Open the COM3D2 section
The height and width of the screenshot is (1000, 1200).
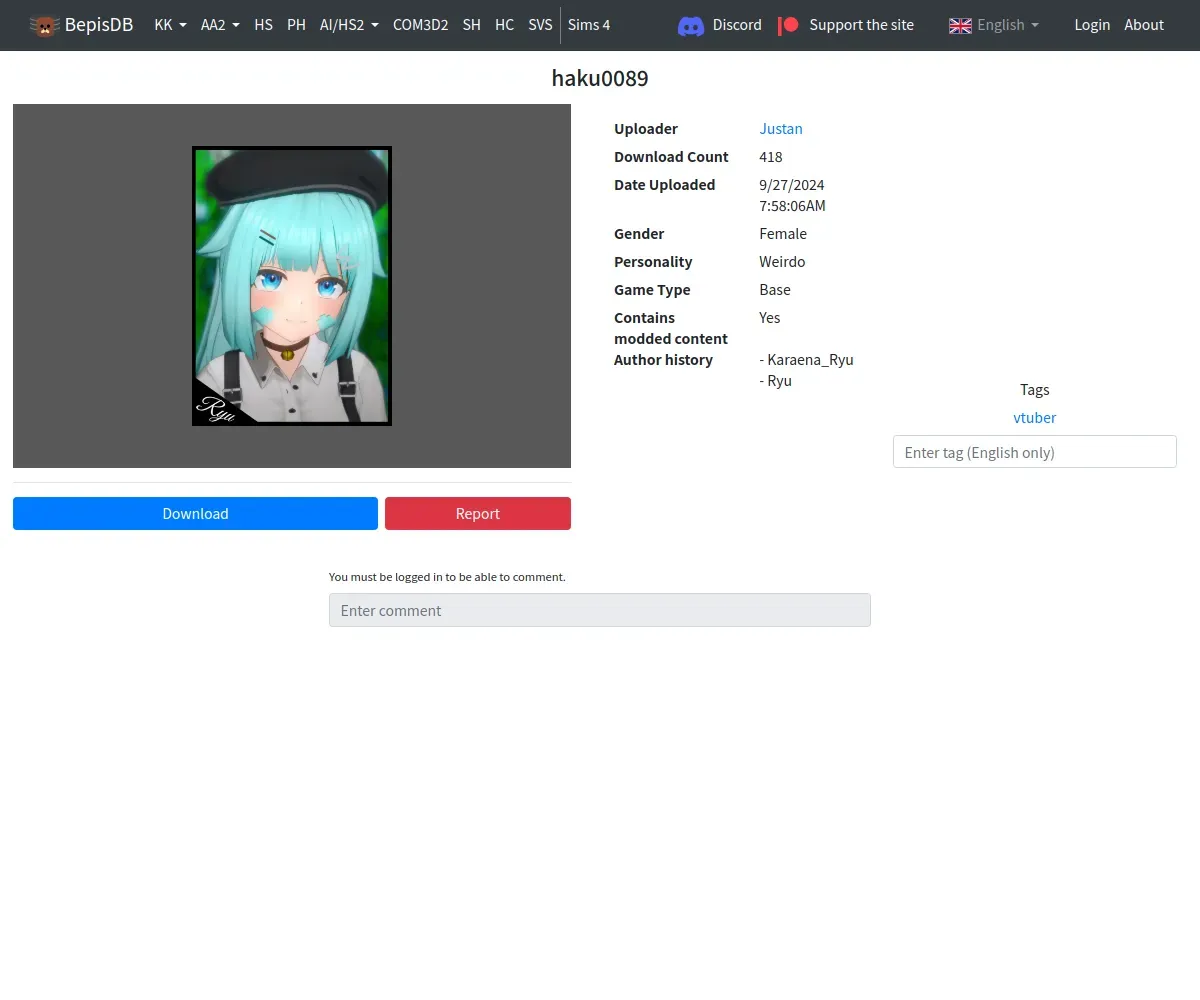click(x=420, y=25)
